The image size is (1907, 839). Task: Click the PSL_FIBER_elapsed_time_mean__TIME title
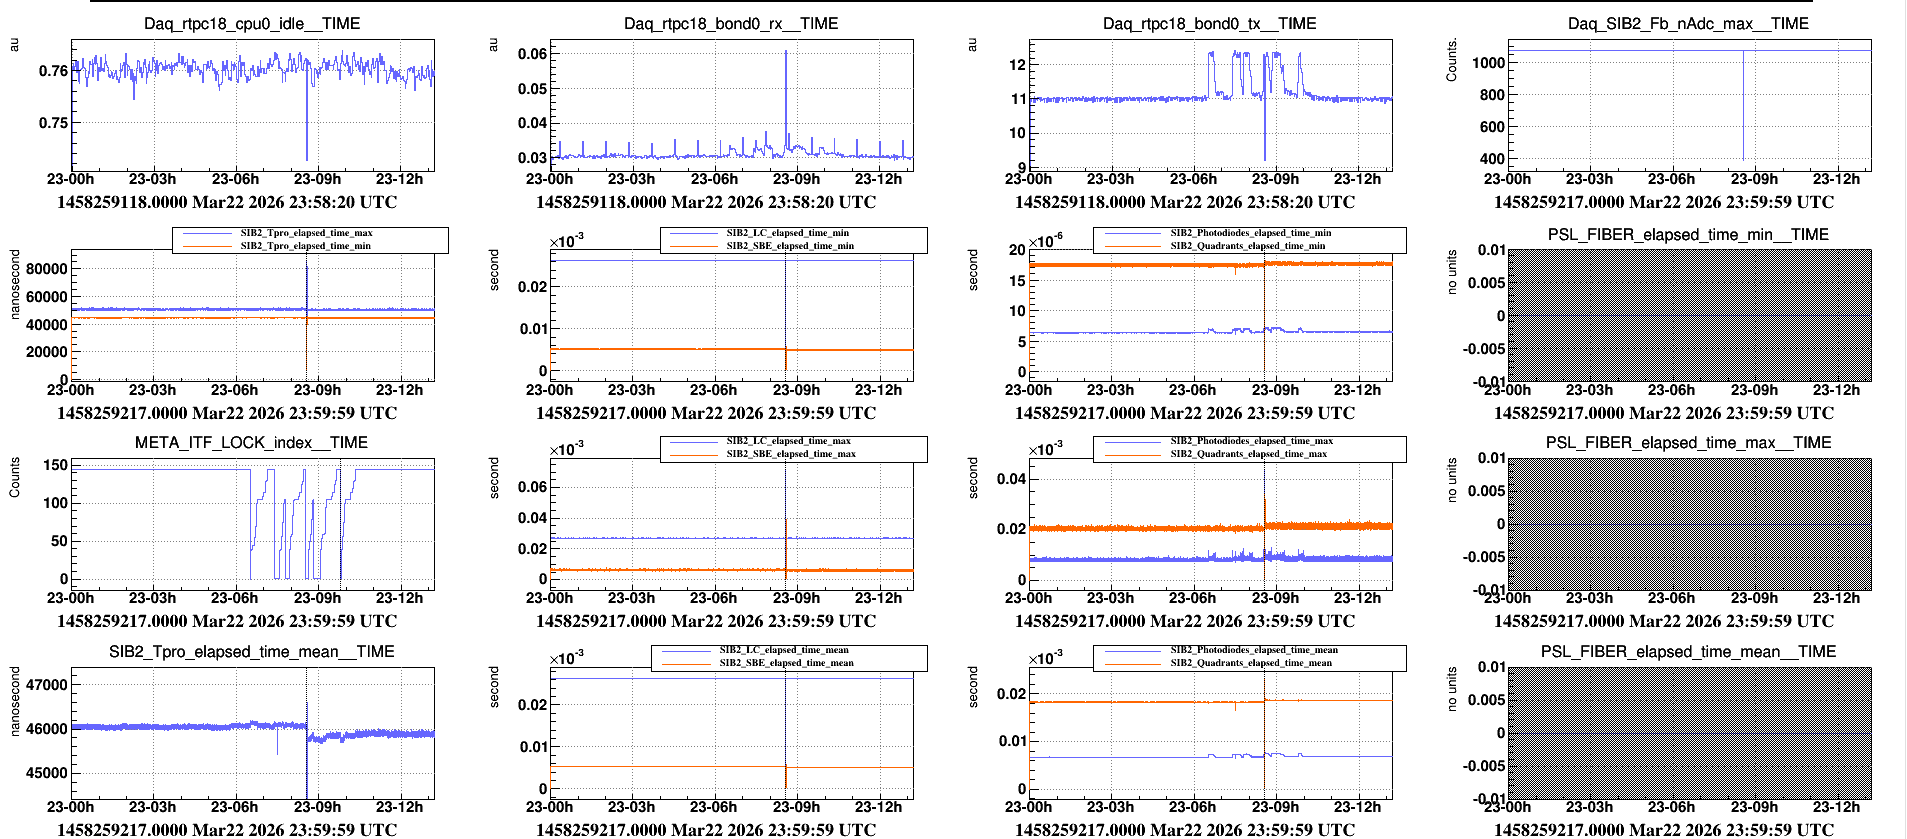[1688, 651]
